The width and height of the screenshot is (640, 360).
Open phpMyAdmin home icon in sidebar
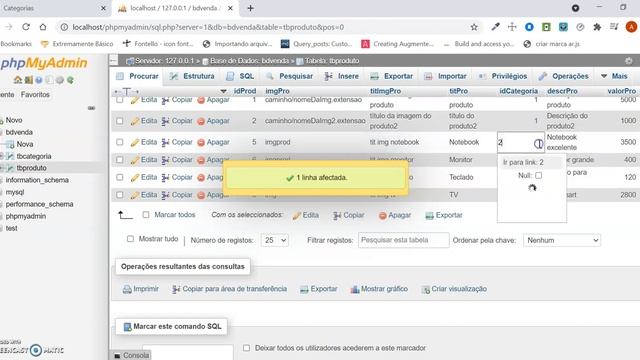click(18, 80)
